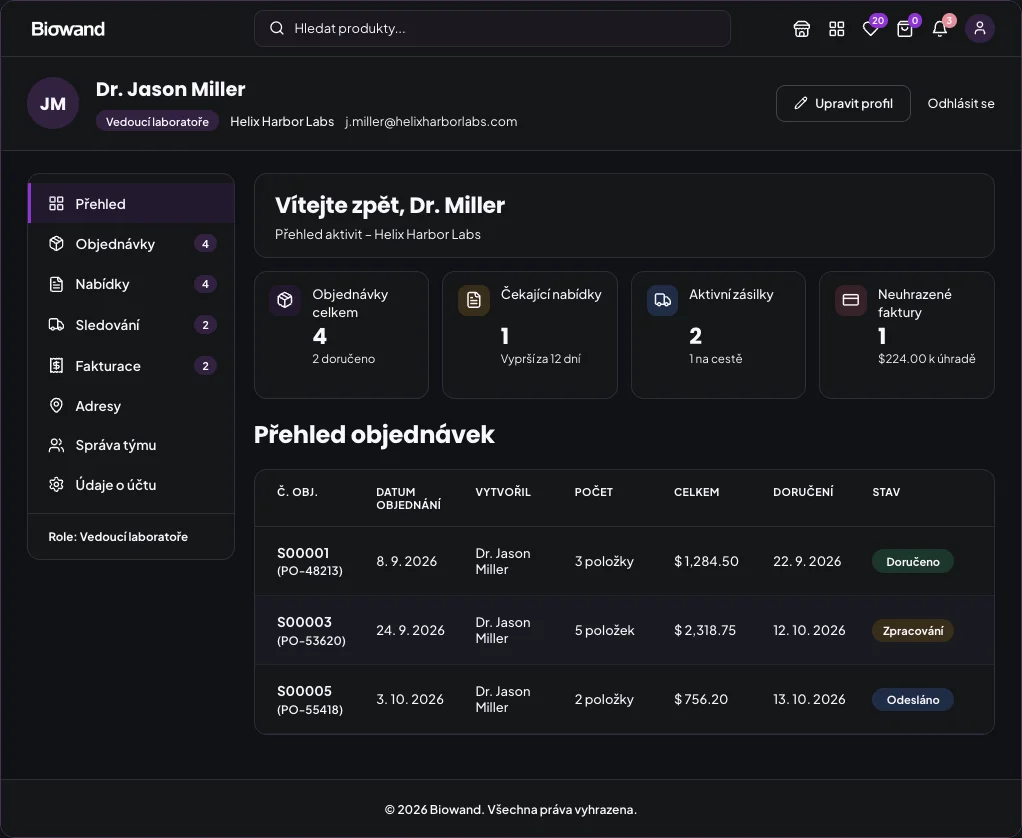Click Odhlásit se link

tap(961, 103)
